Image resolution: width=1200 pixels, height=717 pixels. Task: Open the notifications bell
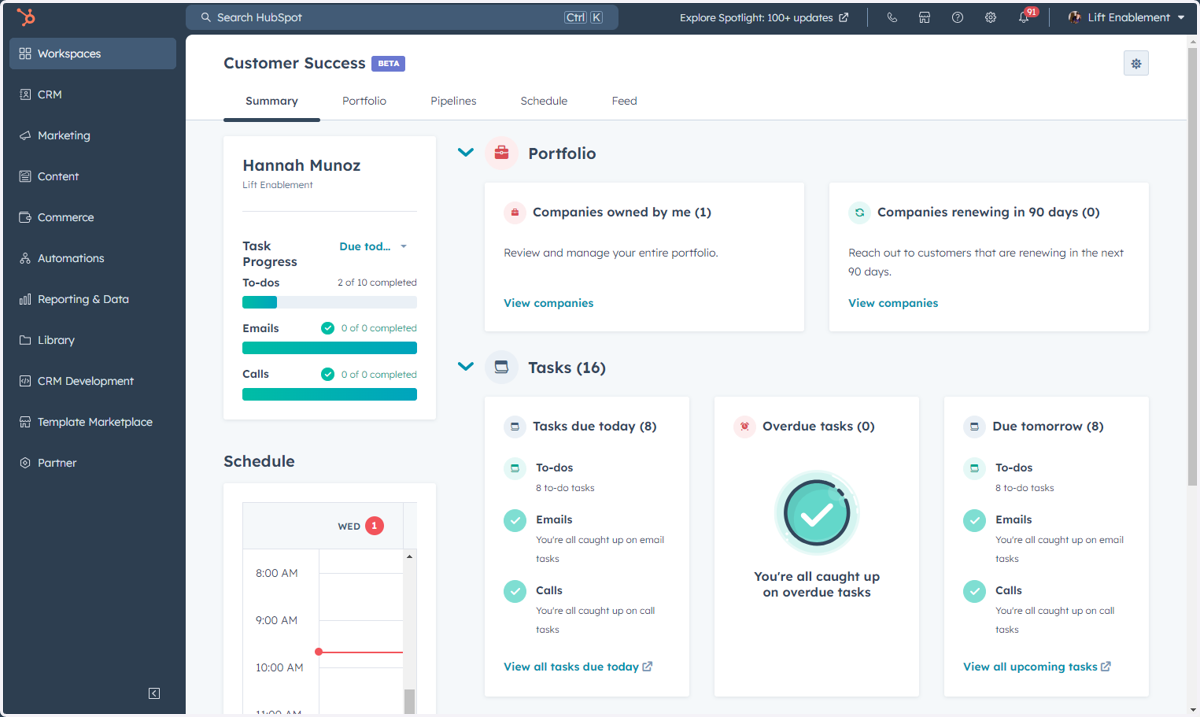pyautogui.click(x=1024, y=17)
